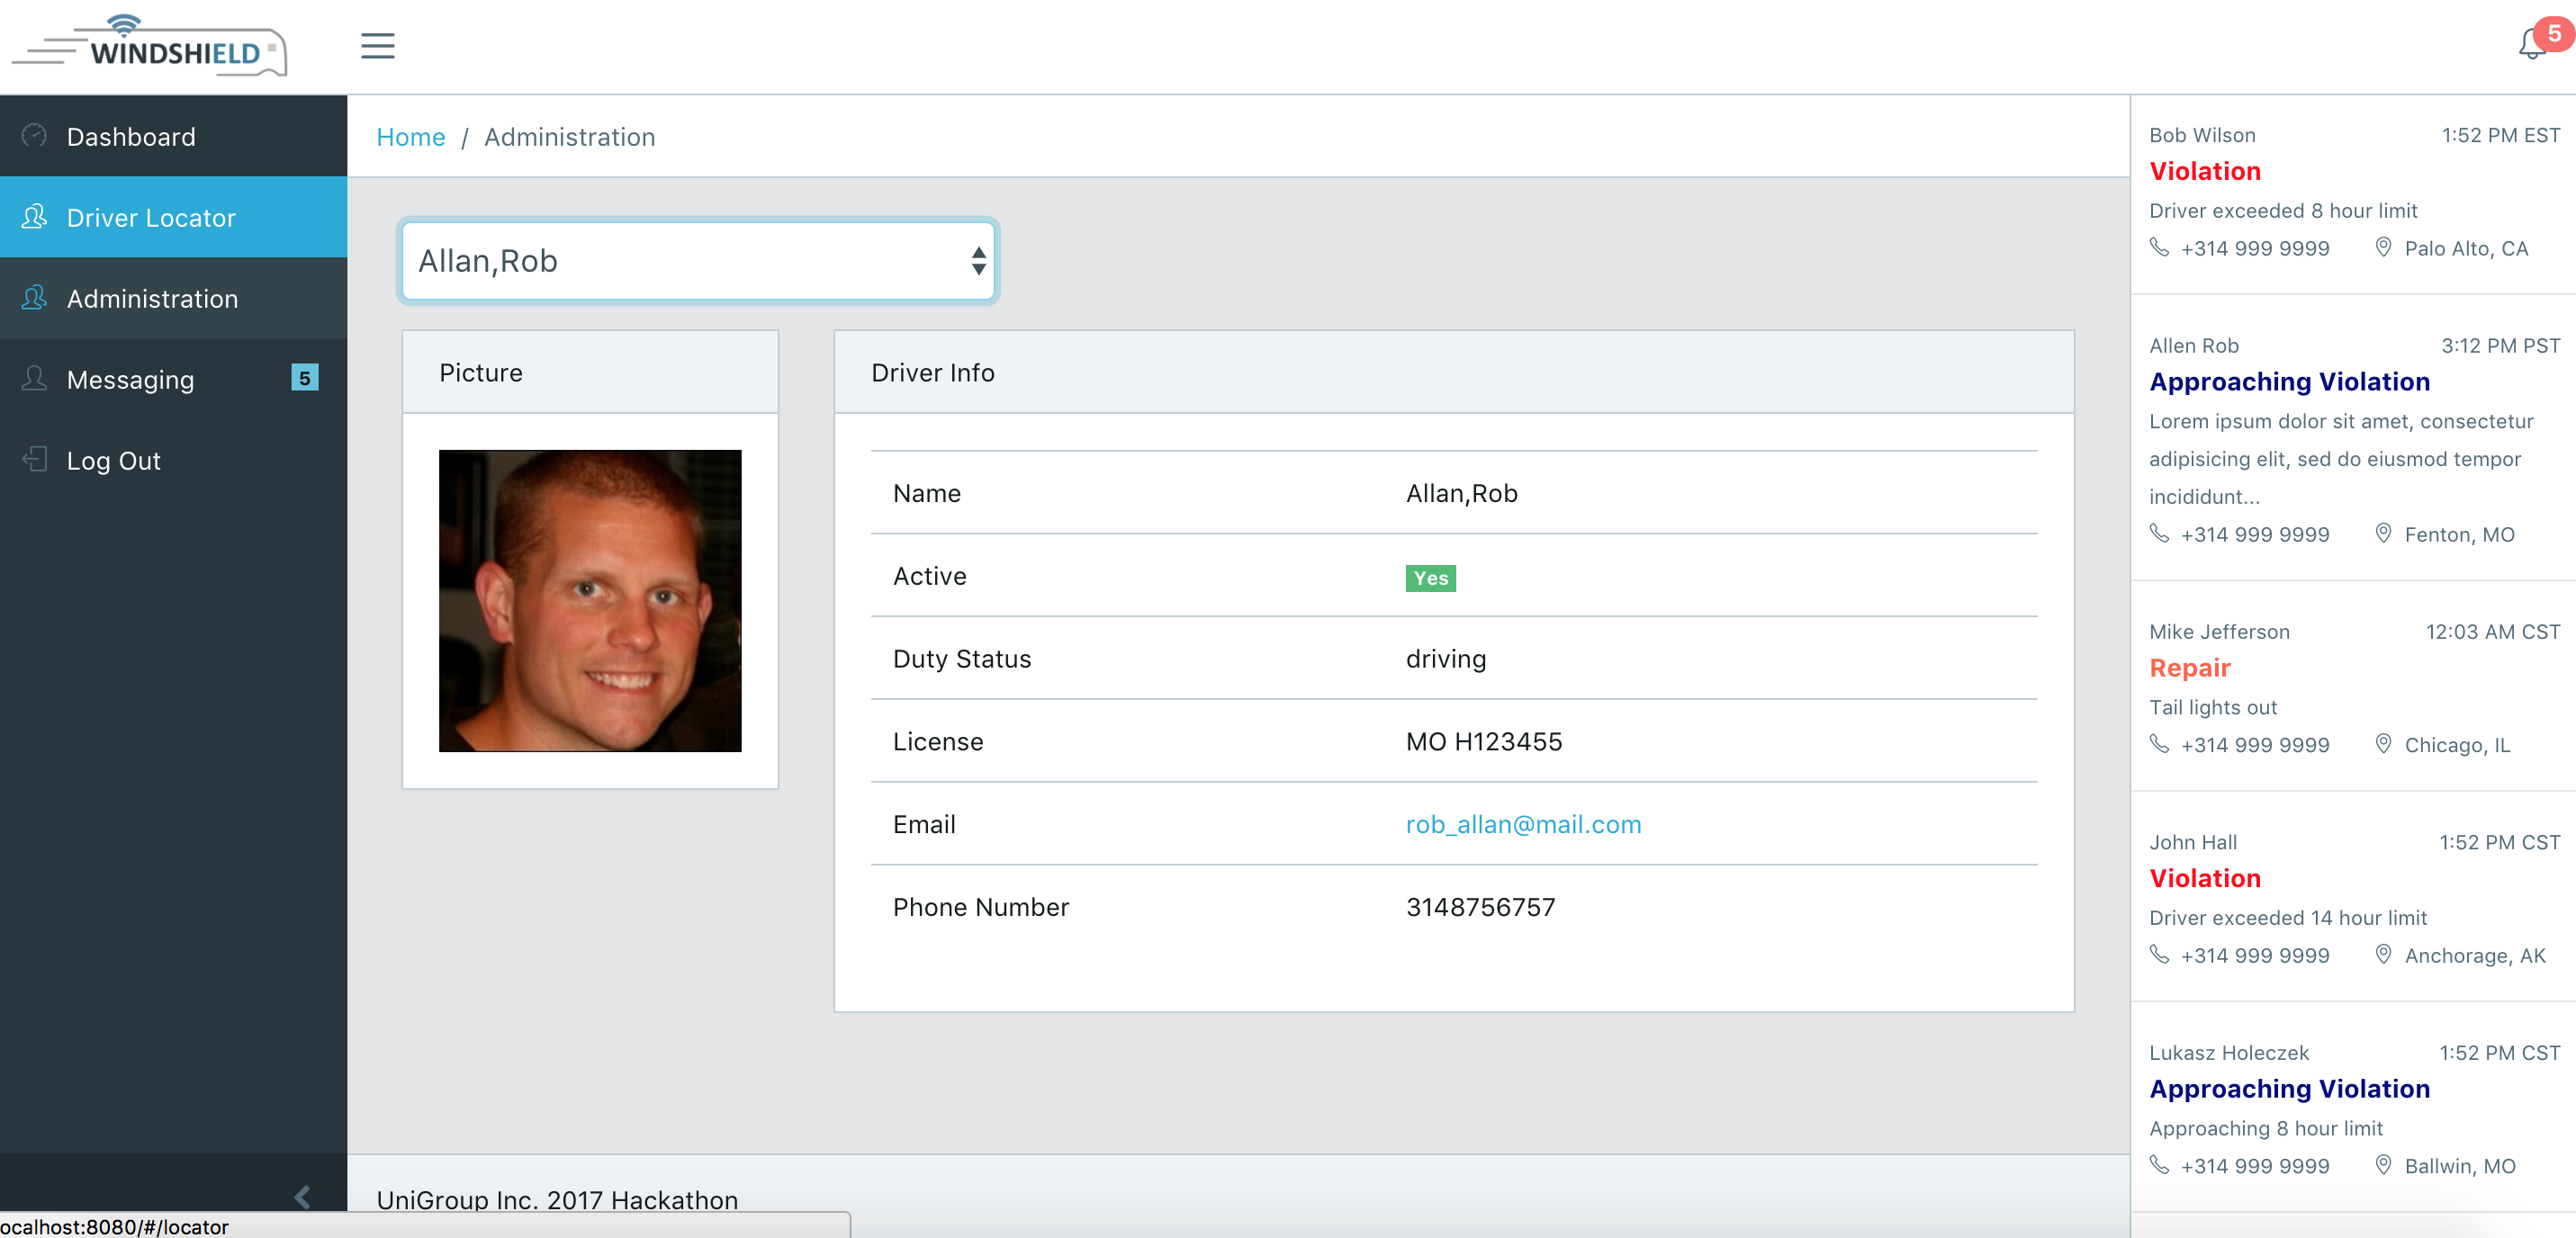Viewport: 2576px width, 1238px height.
Task: Click phone icon in Bob Wilson alert
Action: (x=2159, y=248)
